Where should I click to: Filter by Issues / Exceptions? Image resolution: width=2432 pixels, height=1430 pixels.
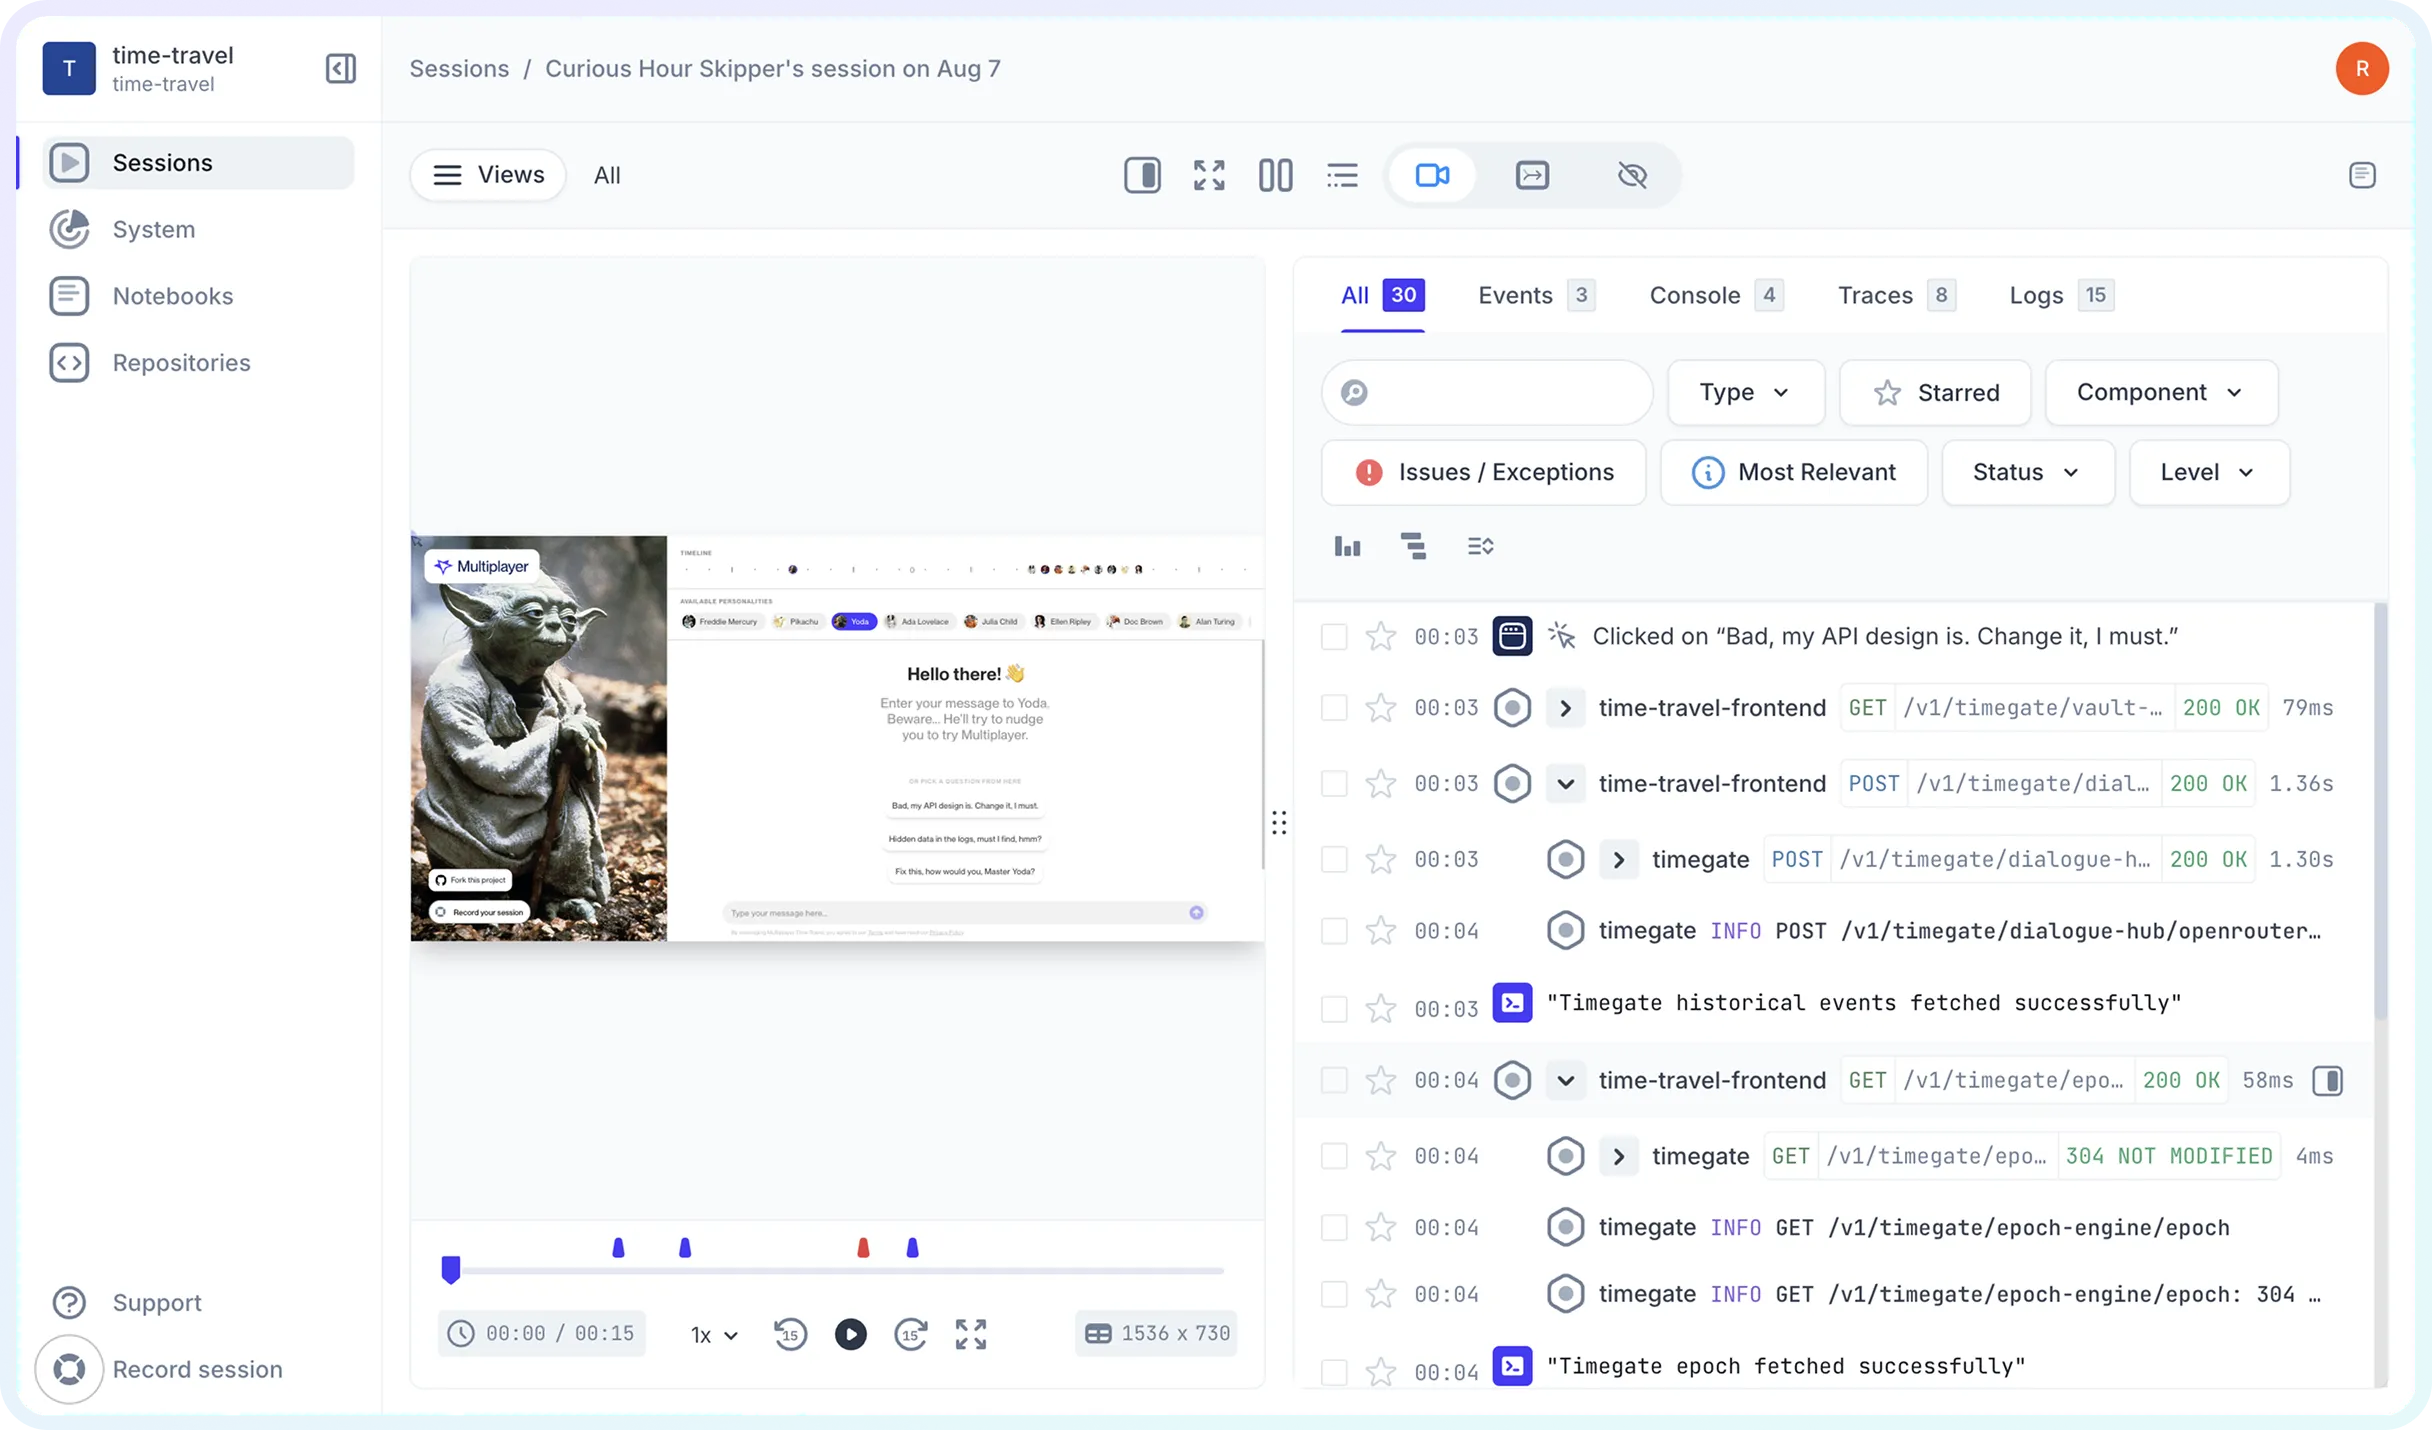pos(1483,472)
